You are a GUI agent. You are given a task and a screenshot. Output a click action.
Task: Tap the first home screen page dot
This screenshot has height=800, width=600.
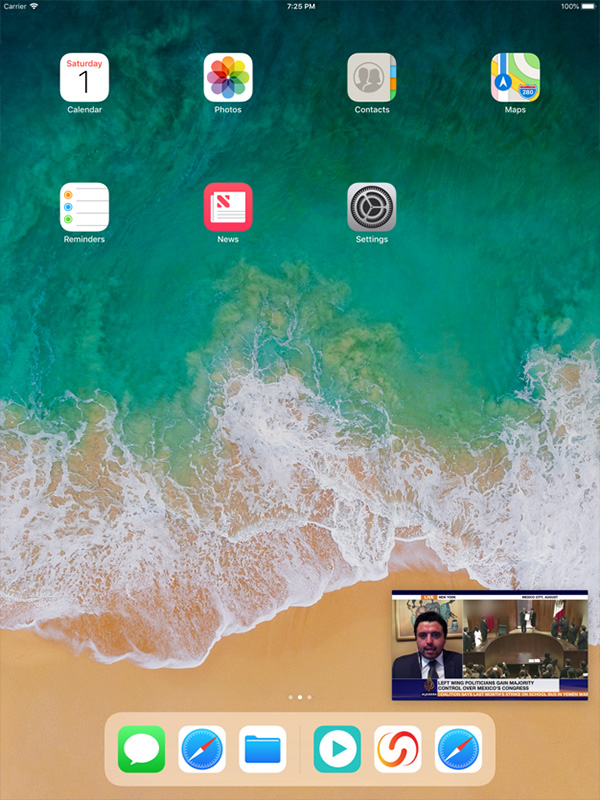pyautogui.click(x=290, y=696)
